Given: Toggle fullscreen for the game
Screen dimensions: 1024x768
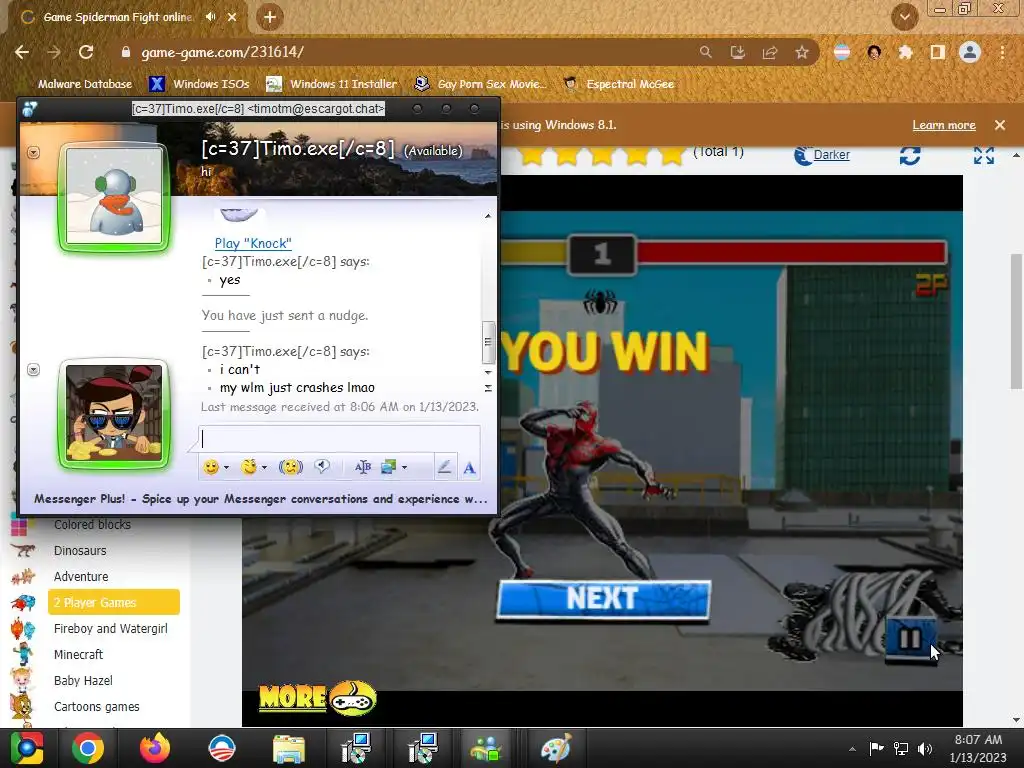Looking at the screenshot, I should (984, 155).
